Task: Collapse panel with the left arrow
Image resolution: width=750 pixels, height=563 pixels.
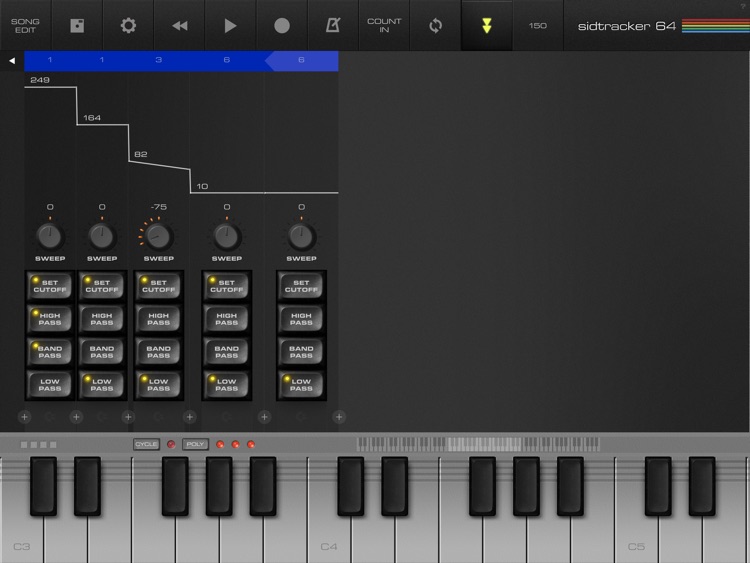Action: coord(12,61)
